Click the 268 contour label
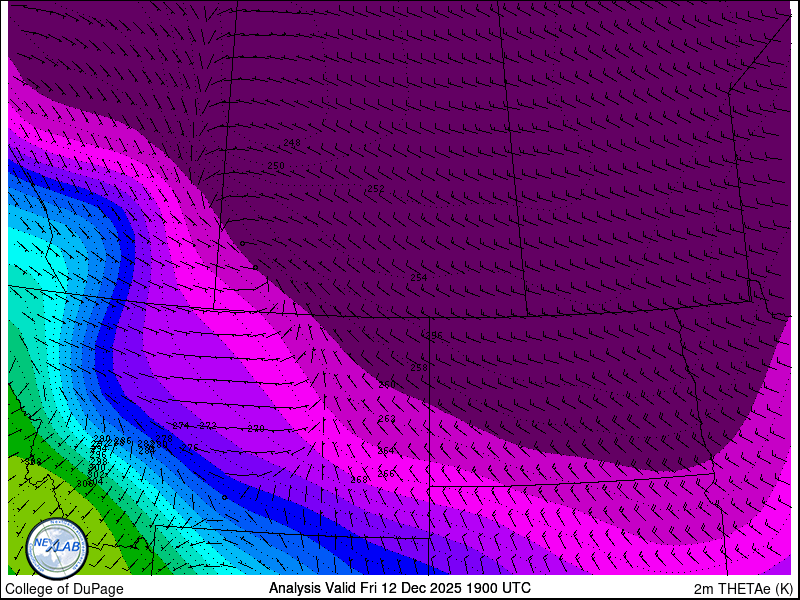The width and height of the screenshot is (800, 600). click(359, 480)
